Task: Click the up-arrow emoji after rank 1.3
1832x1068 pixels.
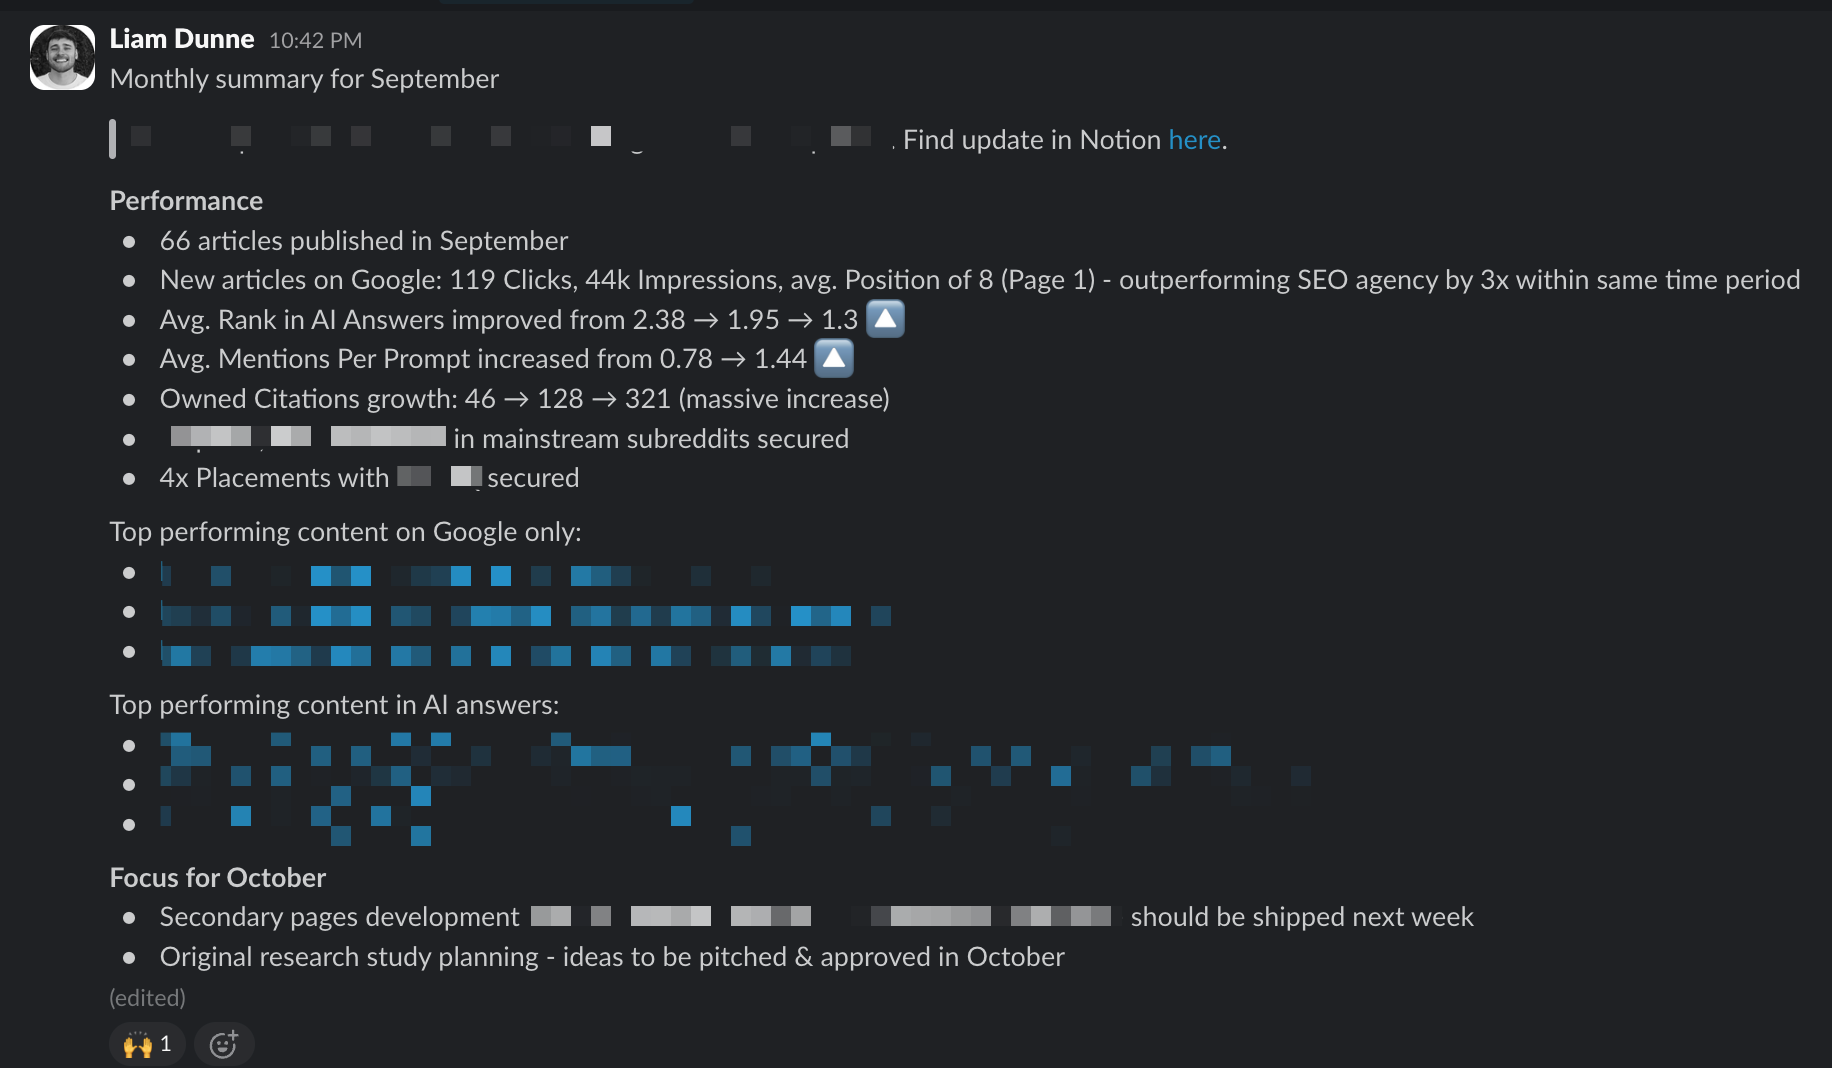Action: tap(885, 319)
